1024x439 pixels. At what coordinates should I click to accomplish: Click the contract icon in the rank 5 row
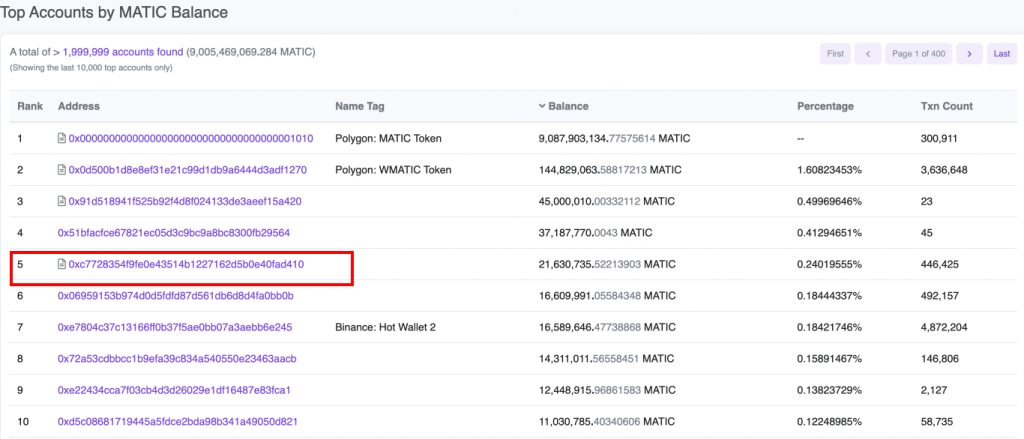(62, 265)
